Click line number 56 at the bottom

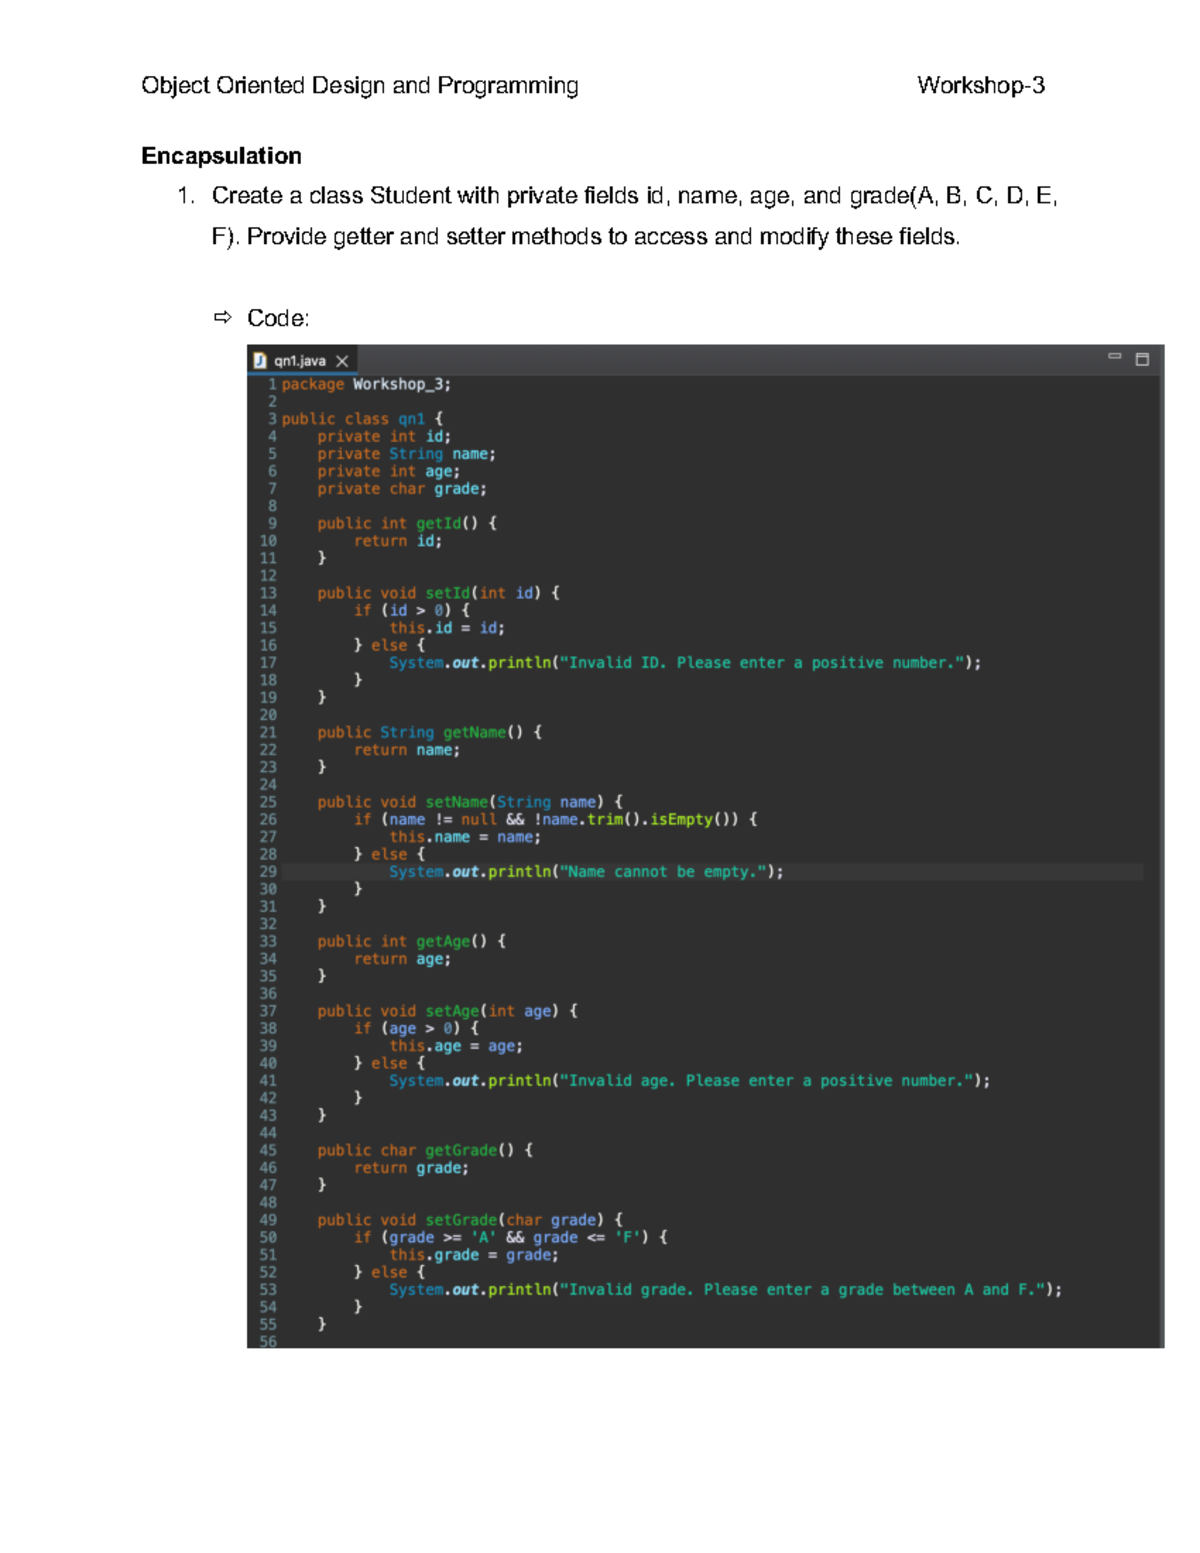pos(270,1340)
